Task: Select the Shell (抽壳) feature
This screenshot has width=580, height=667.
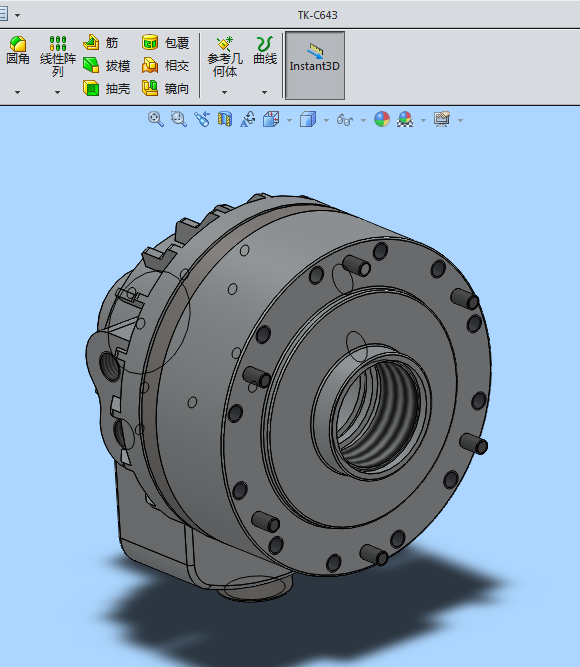Action: click(106, 88)
